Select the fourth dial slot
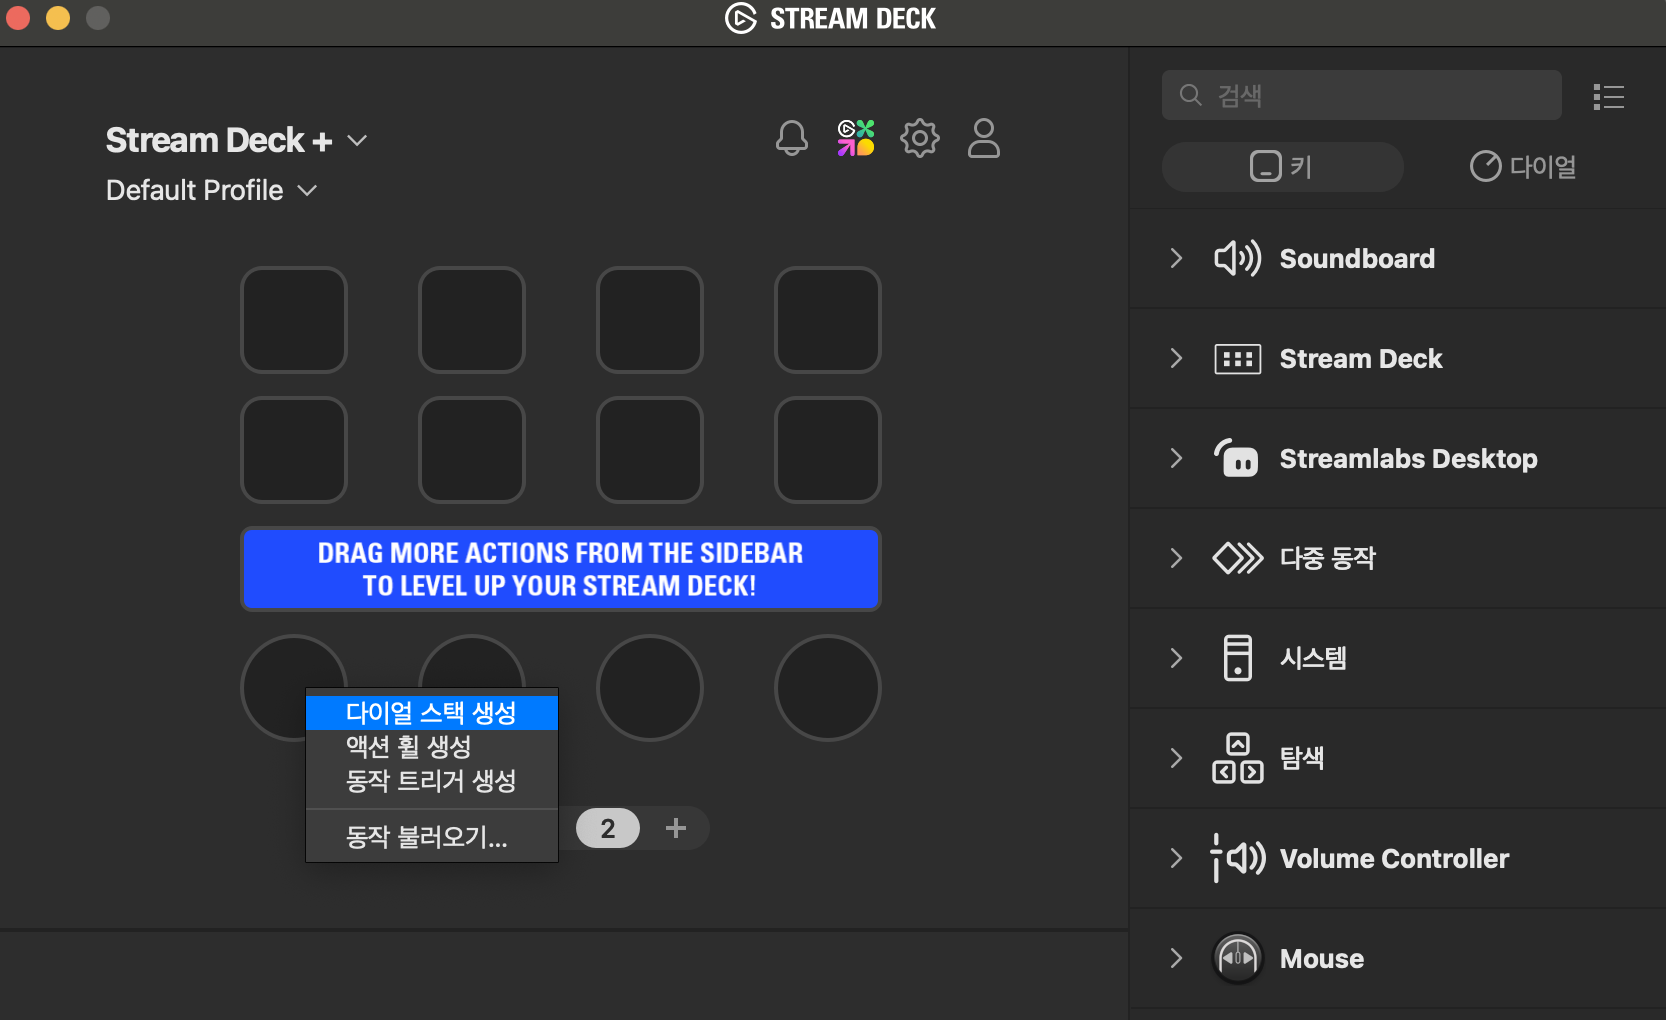This screenshot has width=1666, height=1020. pos(828,688)
